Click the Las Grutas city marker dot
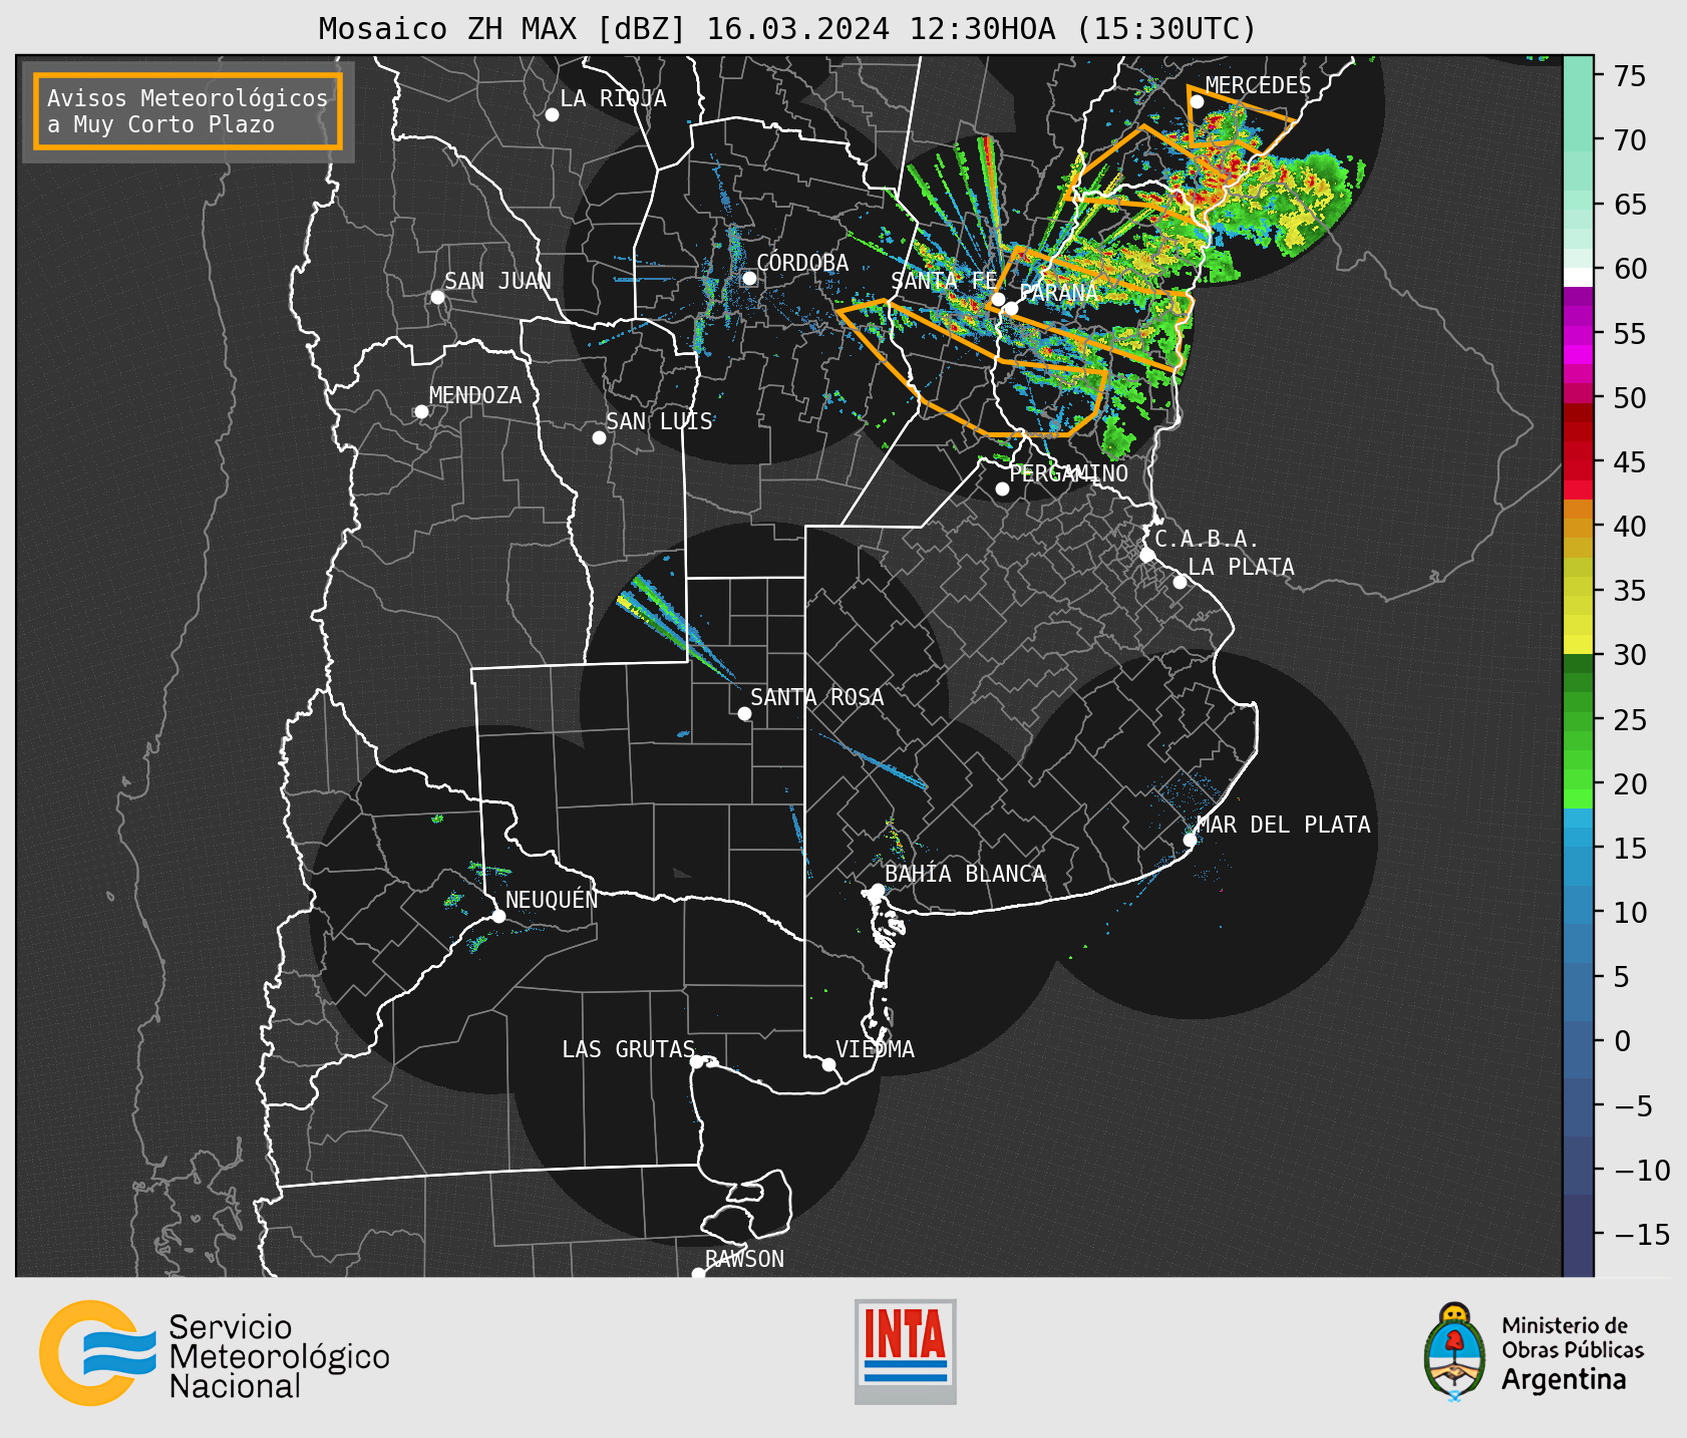The height and width of the screenshot is (1438, 1687). 697,1062
